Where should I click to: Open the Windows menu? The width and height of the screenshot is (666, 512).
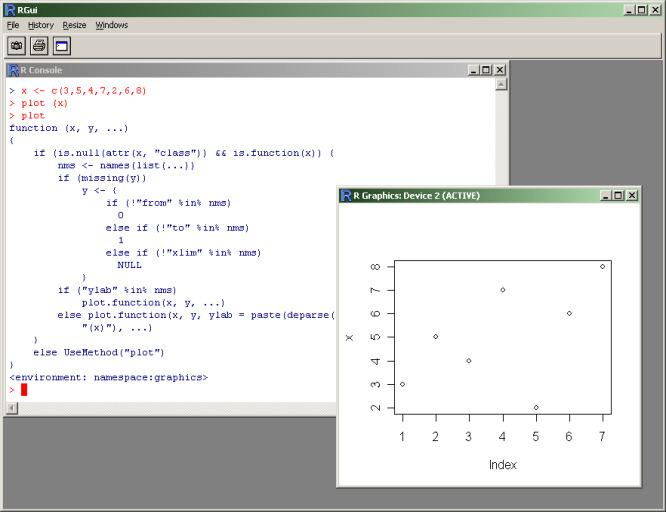click(x=111, y=25)
